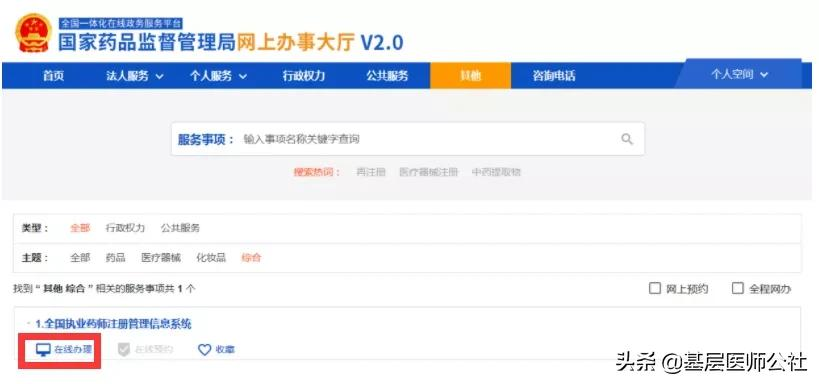Image resolution: width=819 pixels, height=384 pixels.
Task: Filter theme by 药品
Action: click(x=115, y=258)
